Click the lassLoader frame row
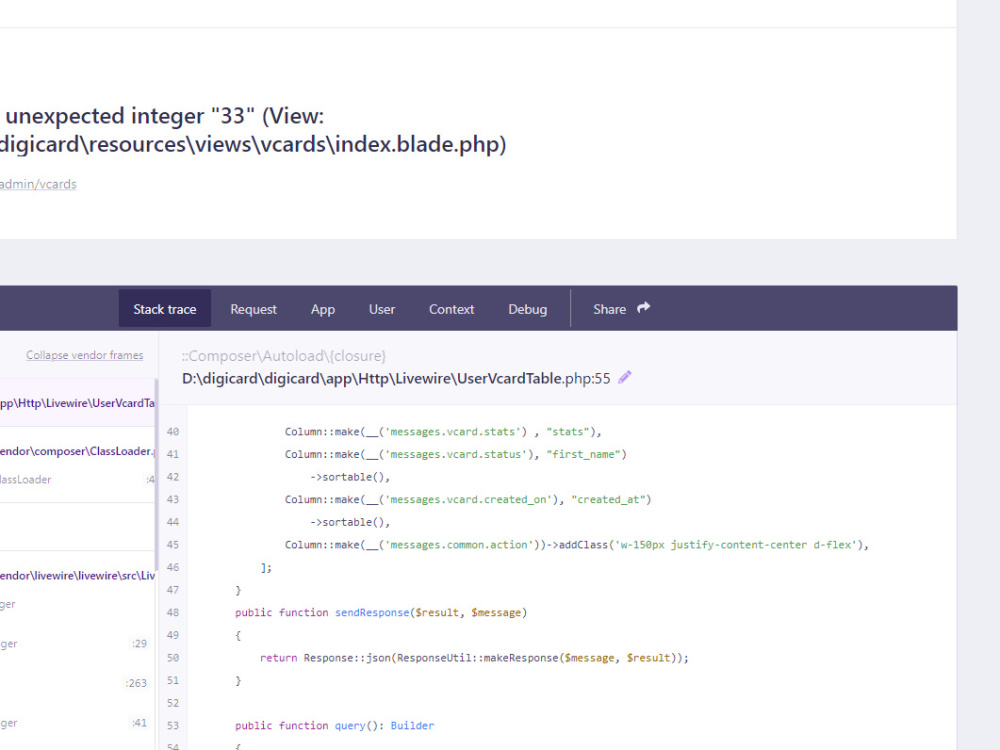1000x750 pixels. tap(77, 480)
